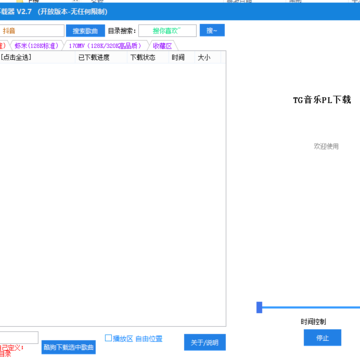Toggle the 播放区 自由位置 checkbox
The image size is (360, 360).
tap(108, 338)
